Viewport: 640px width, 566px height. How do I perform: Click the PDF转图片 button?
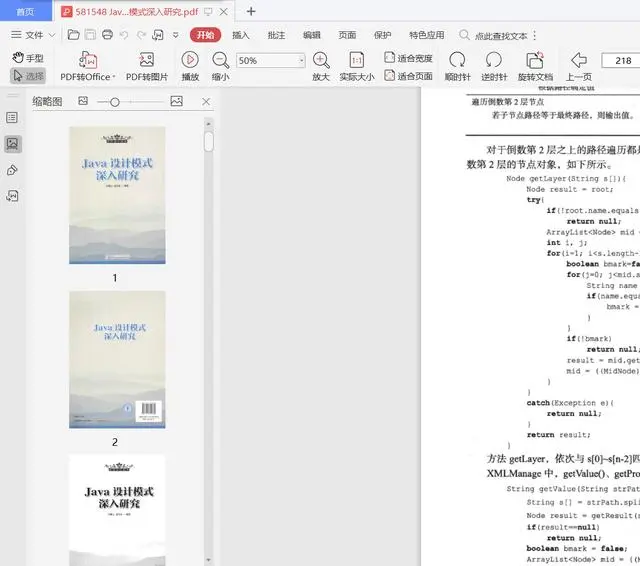147,66
